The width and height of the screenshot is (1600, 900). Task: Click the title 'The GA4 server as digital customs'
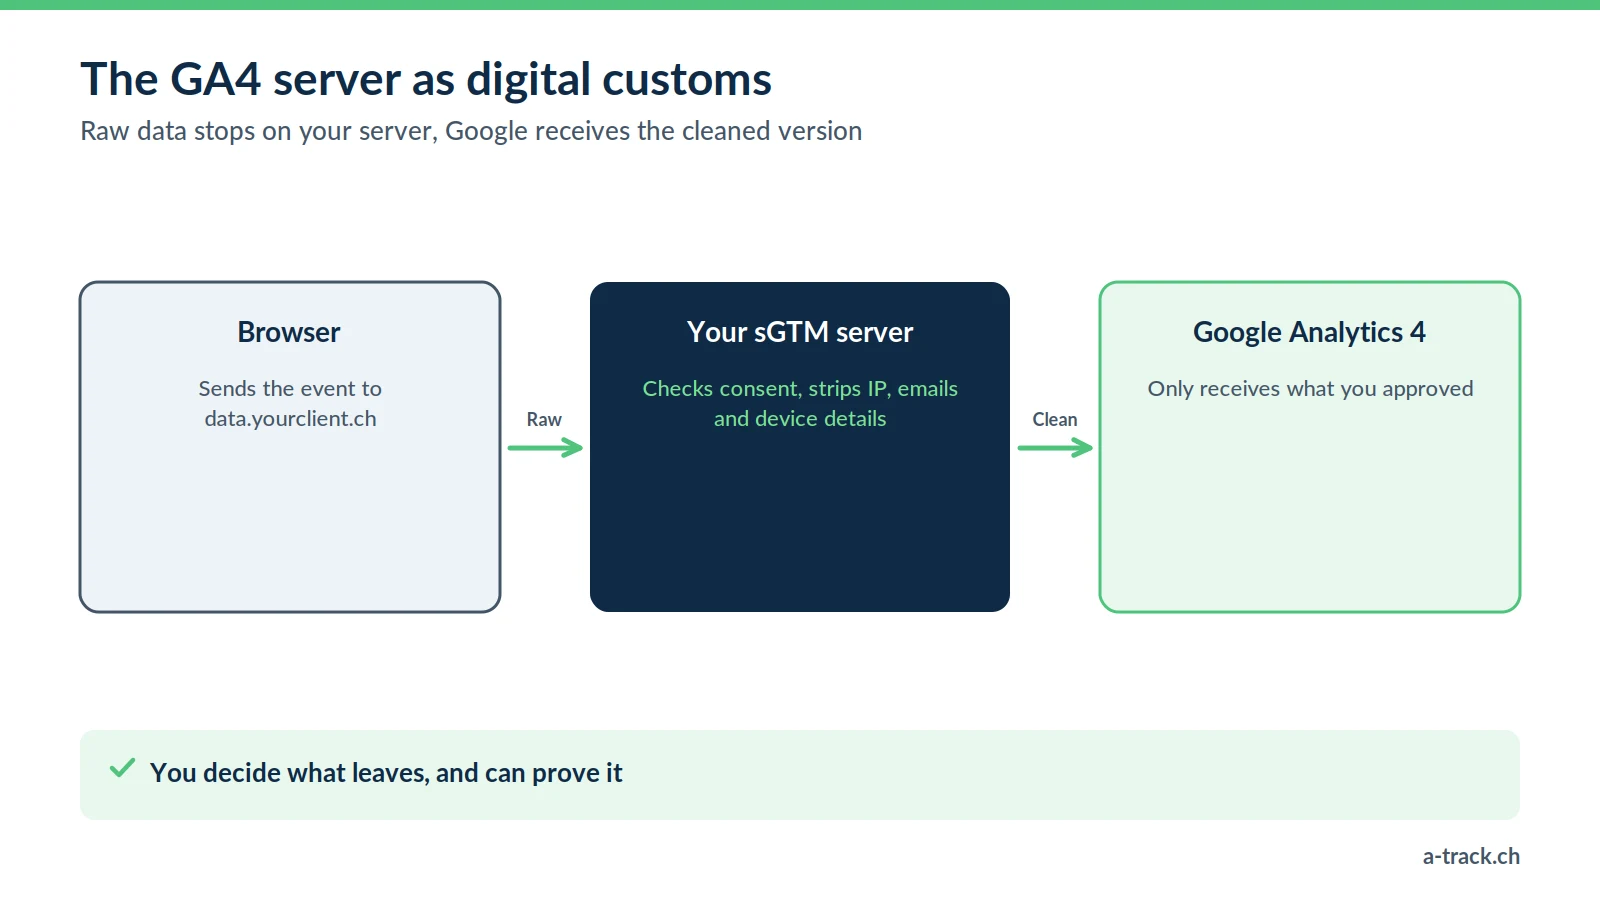tap(426, 79)
